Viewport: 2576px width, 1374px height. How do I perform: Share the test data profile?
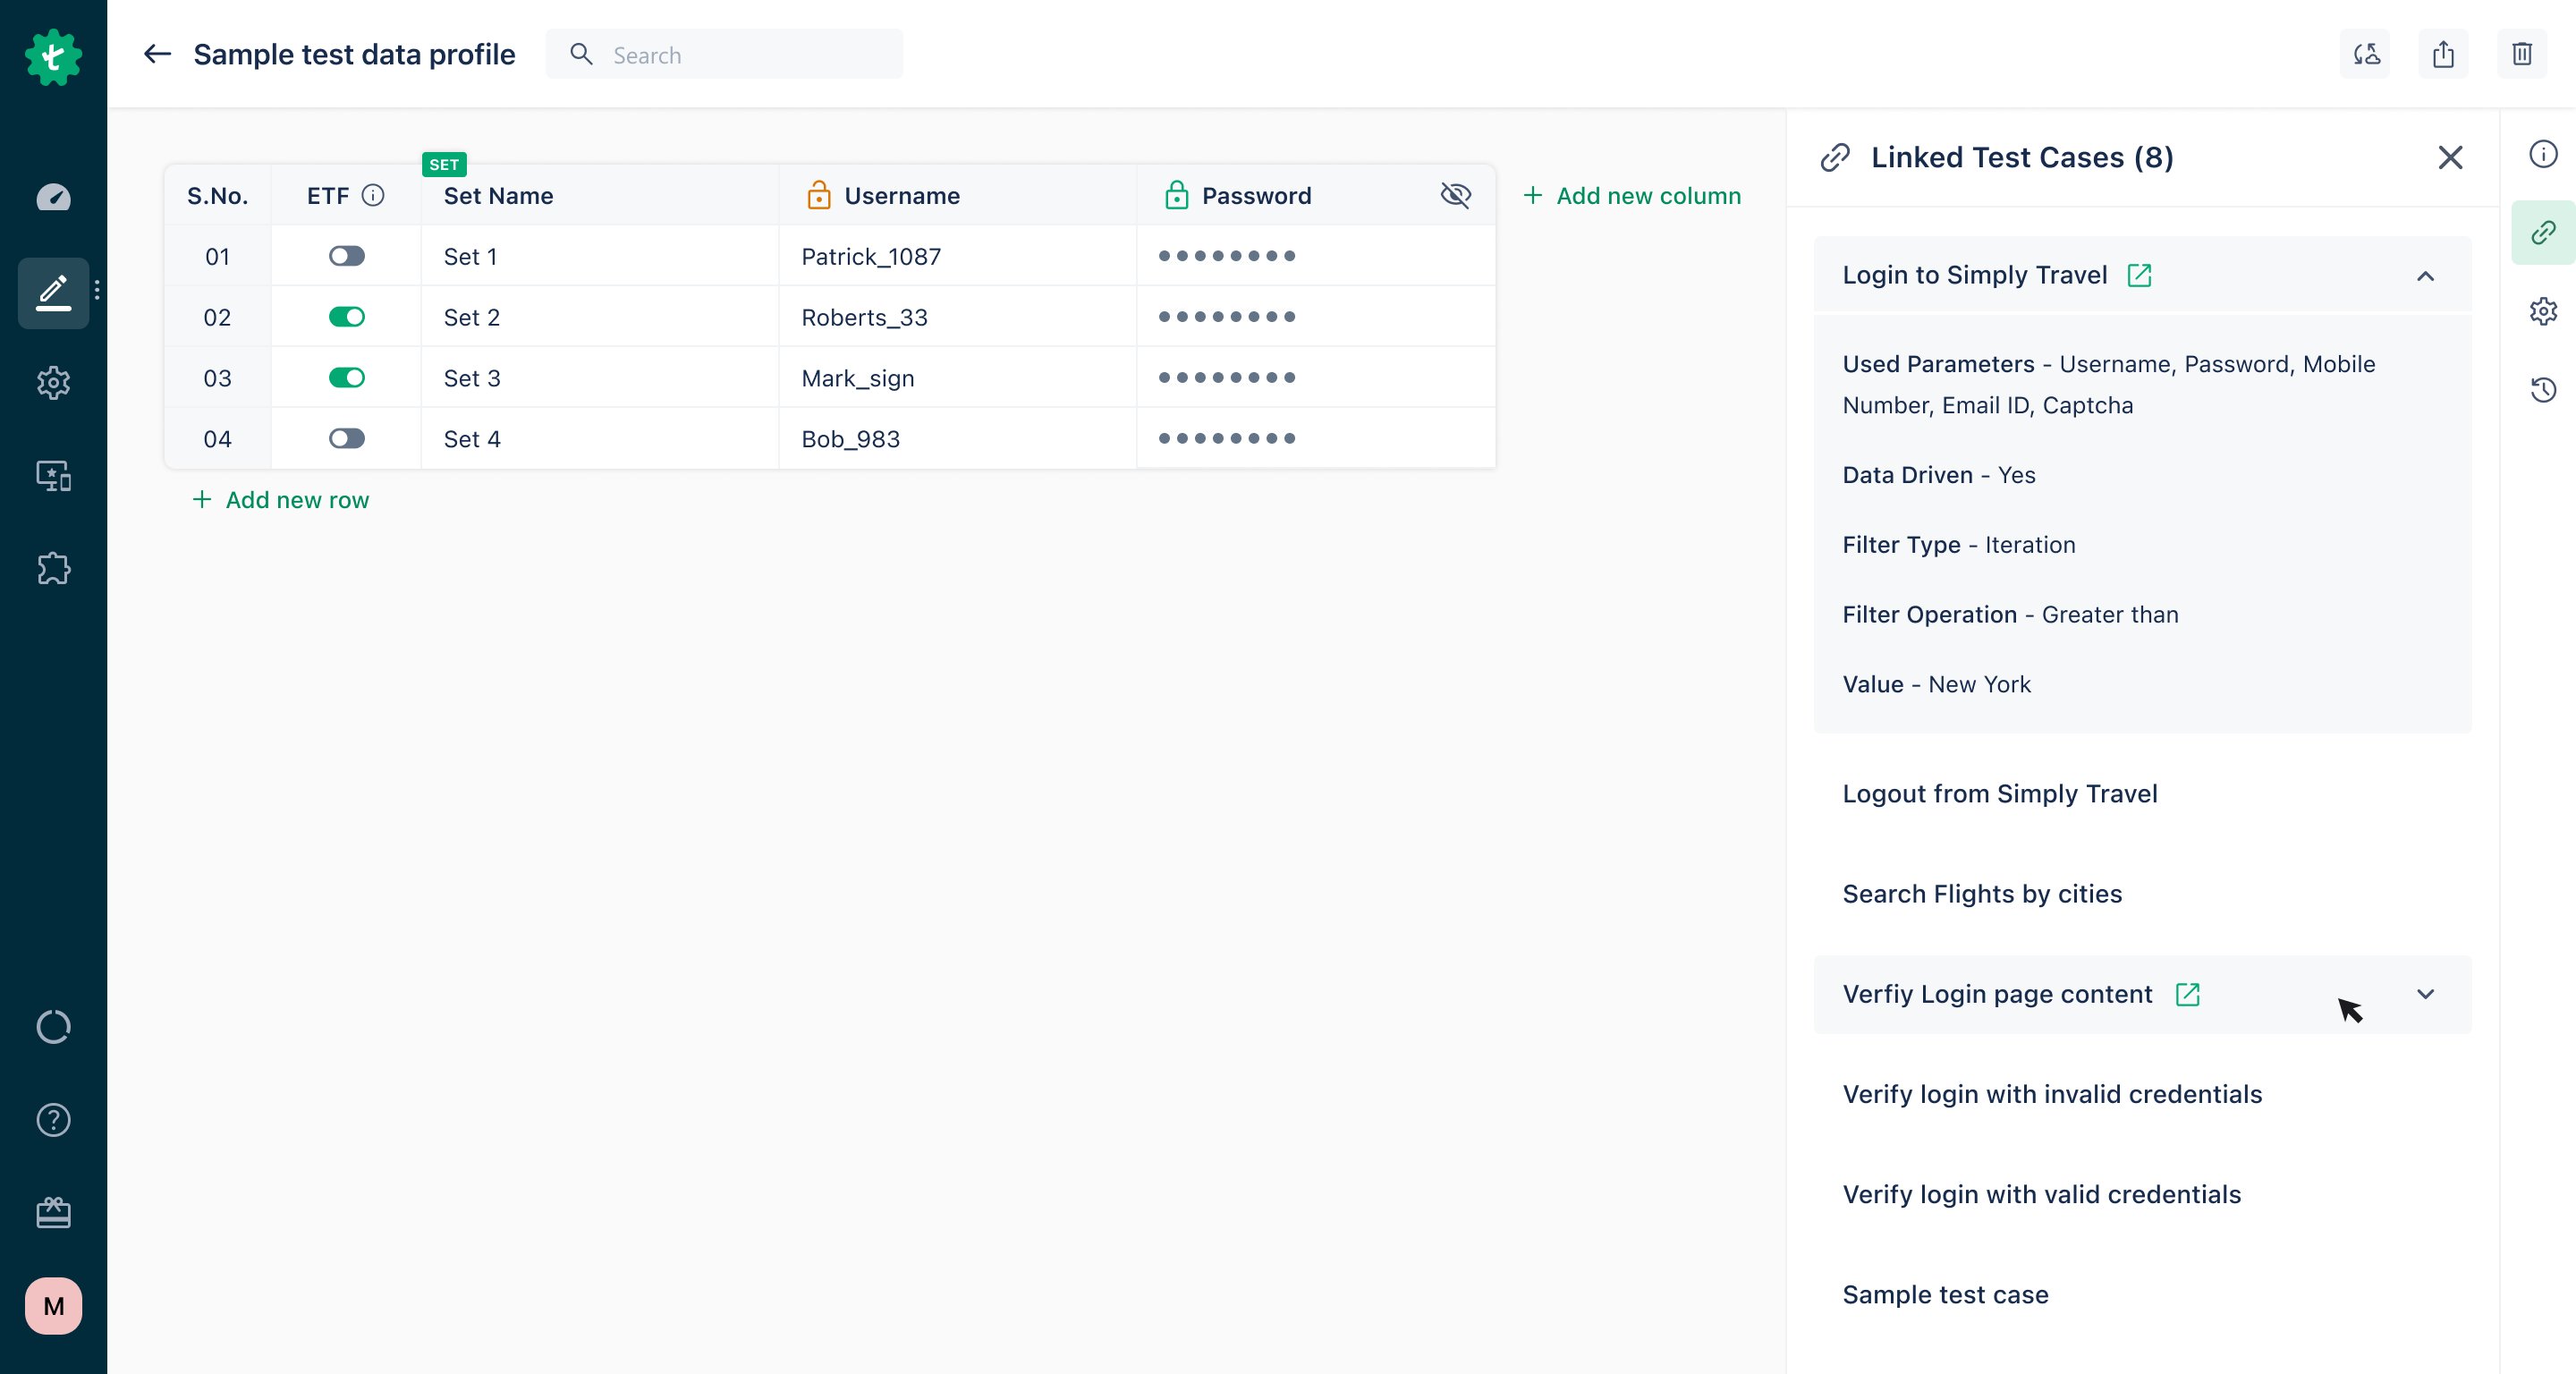(2443, 54)
